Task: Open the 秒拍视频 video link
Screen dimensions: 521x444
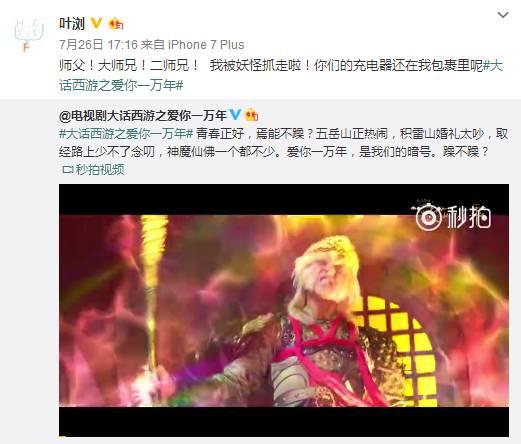Action: point(100,170)
